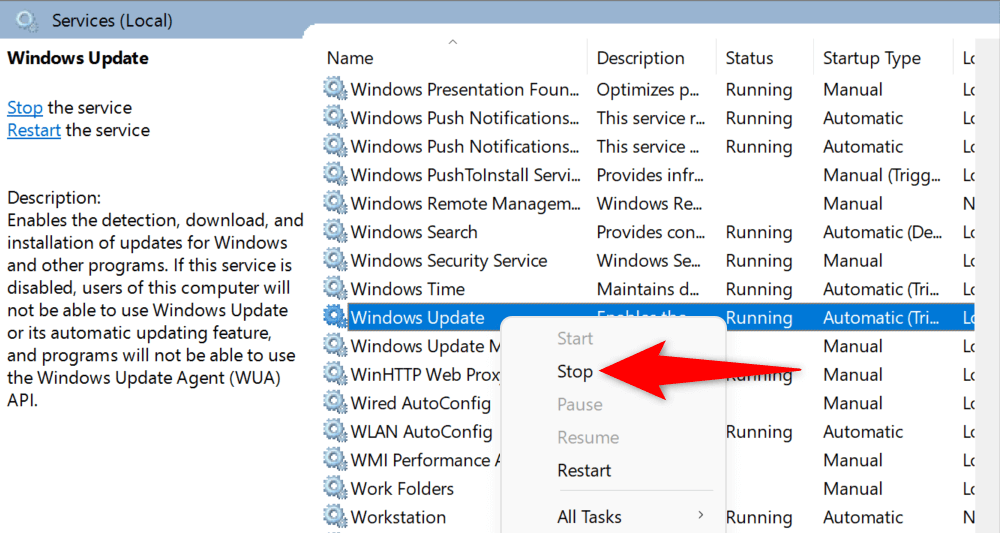Click 'Optimizes p...' description cell
This screenshot has width=1000, height=533.
coord(647,89)
